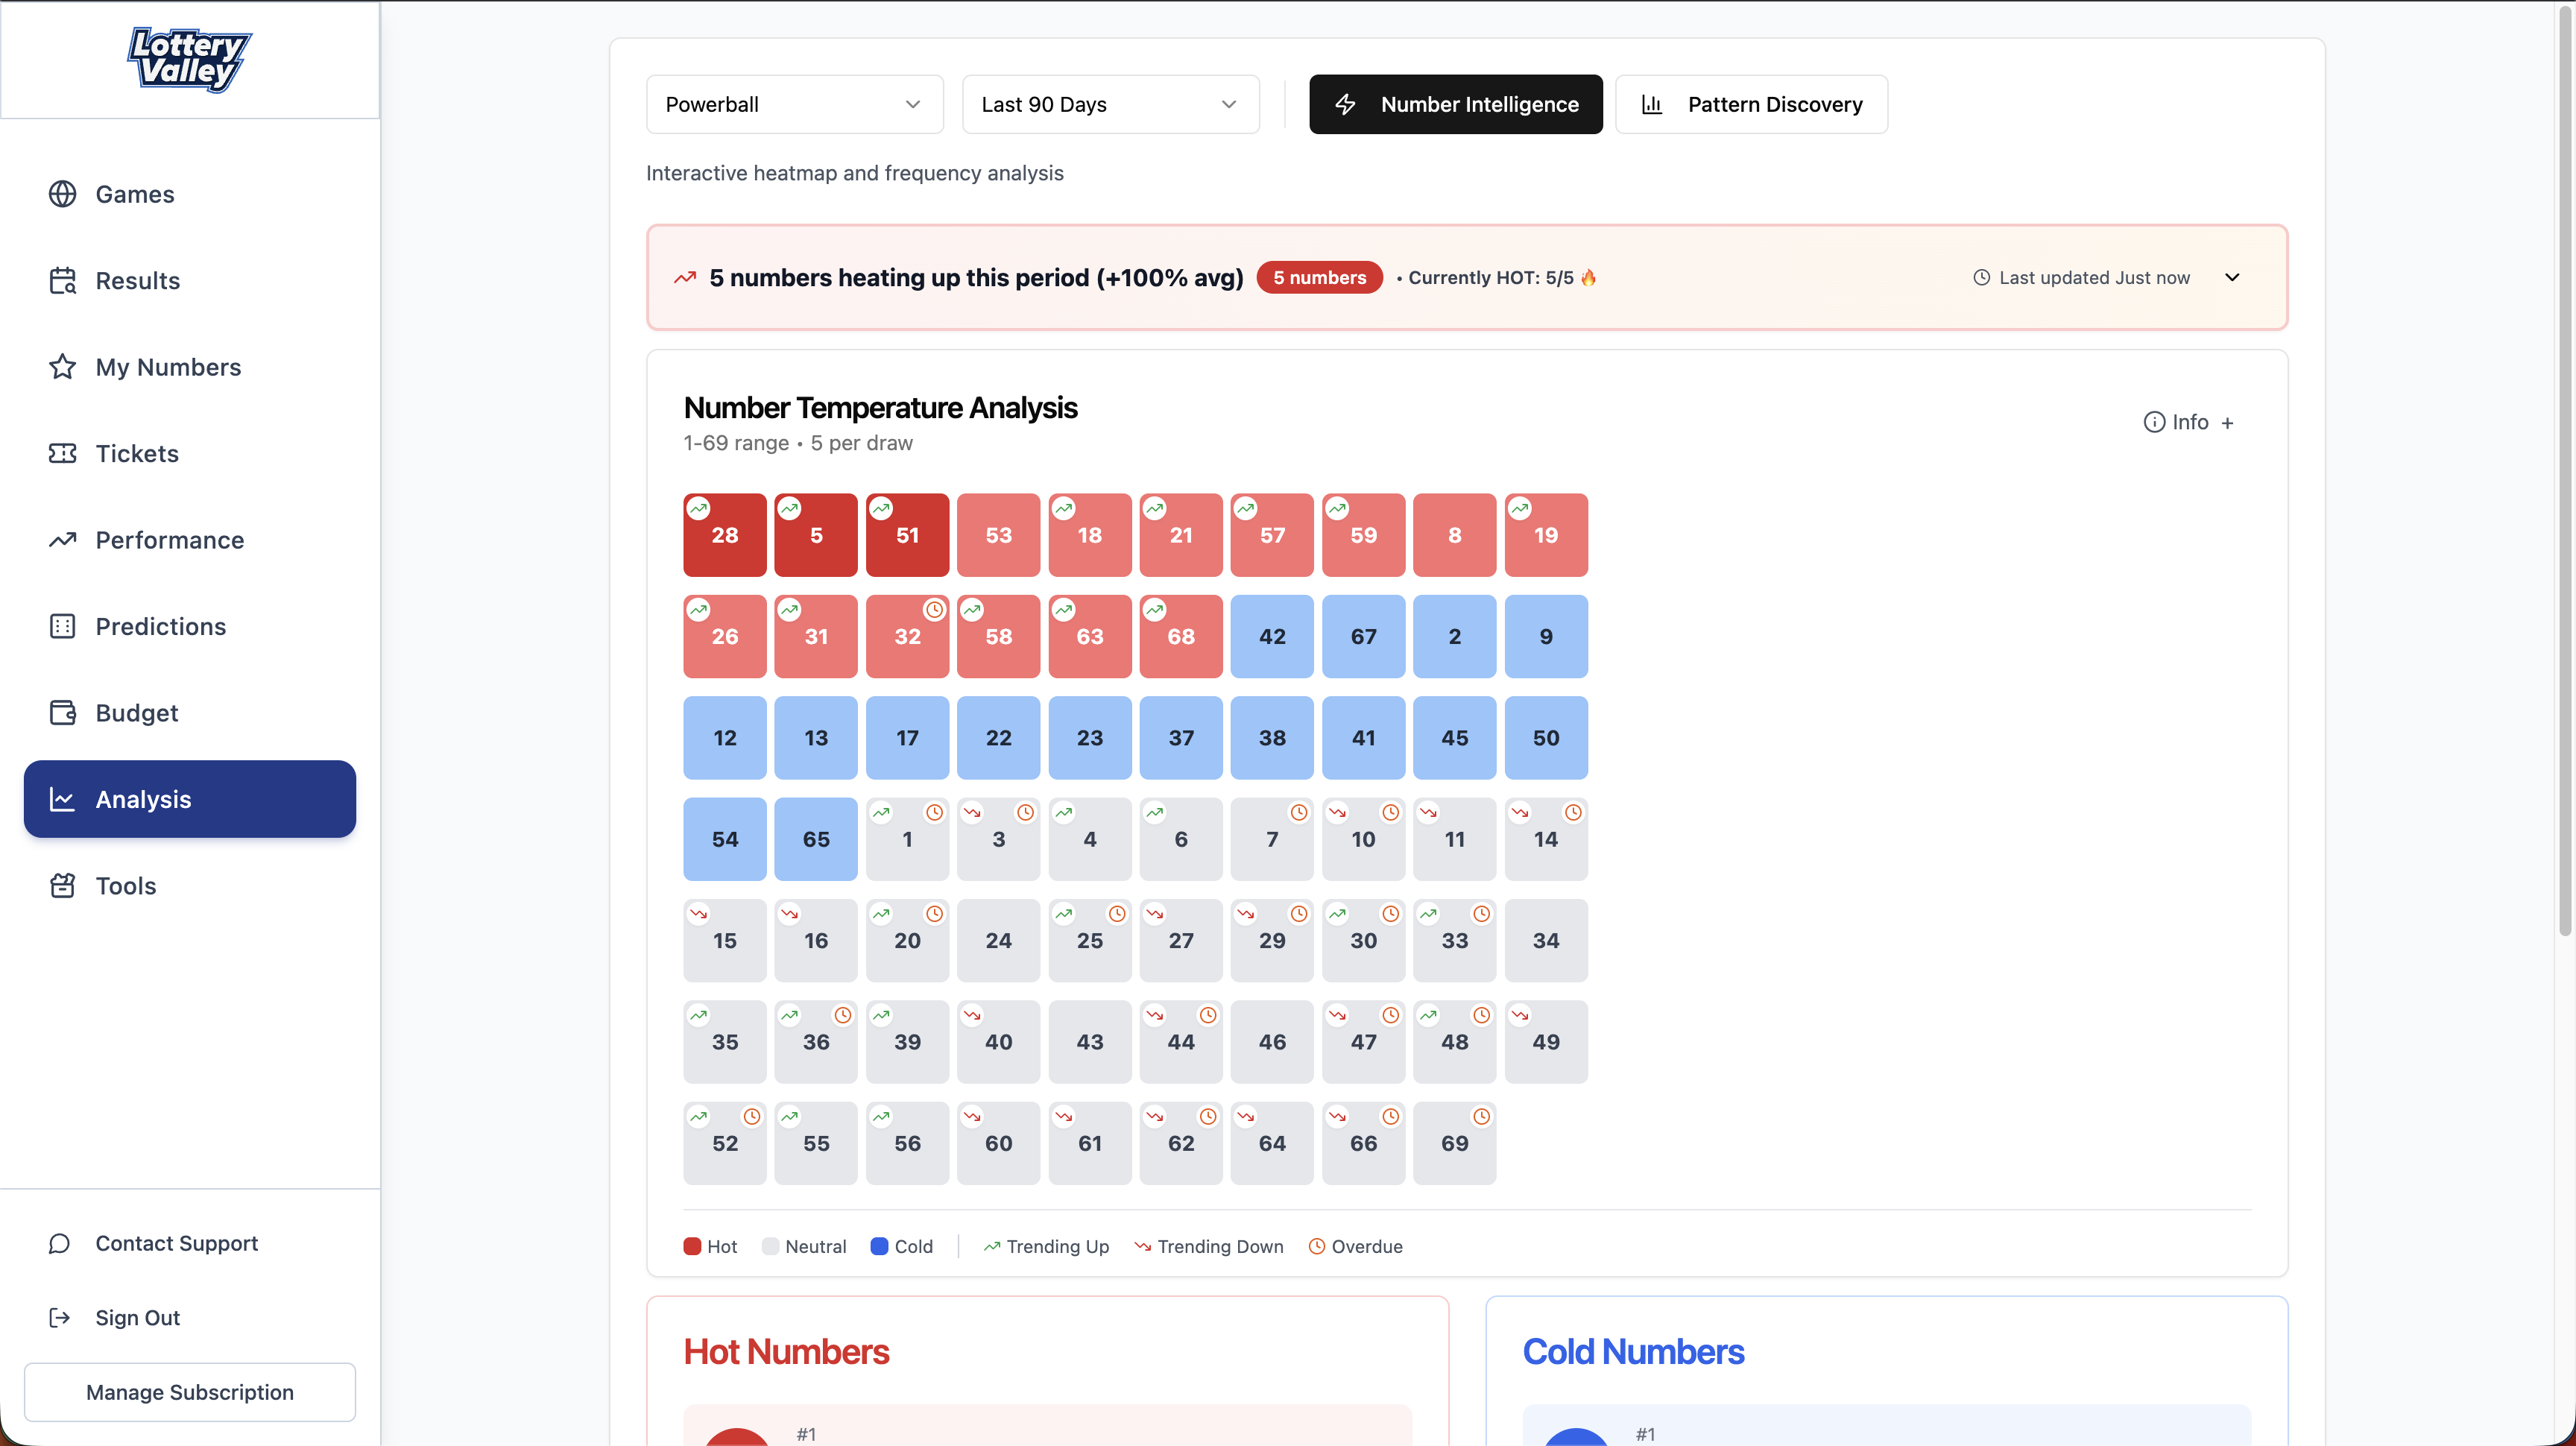Toggle the Hot filter in legend
The image size is (2576, 1446).
(x=710, y=1246)
